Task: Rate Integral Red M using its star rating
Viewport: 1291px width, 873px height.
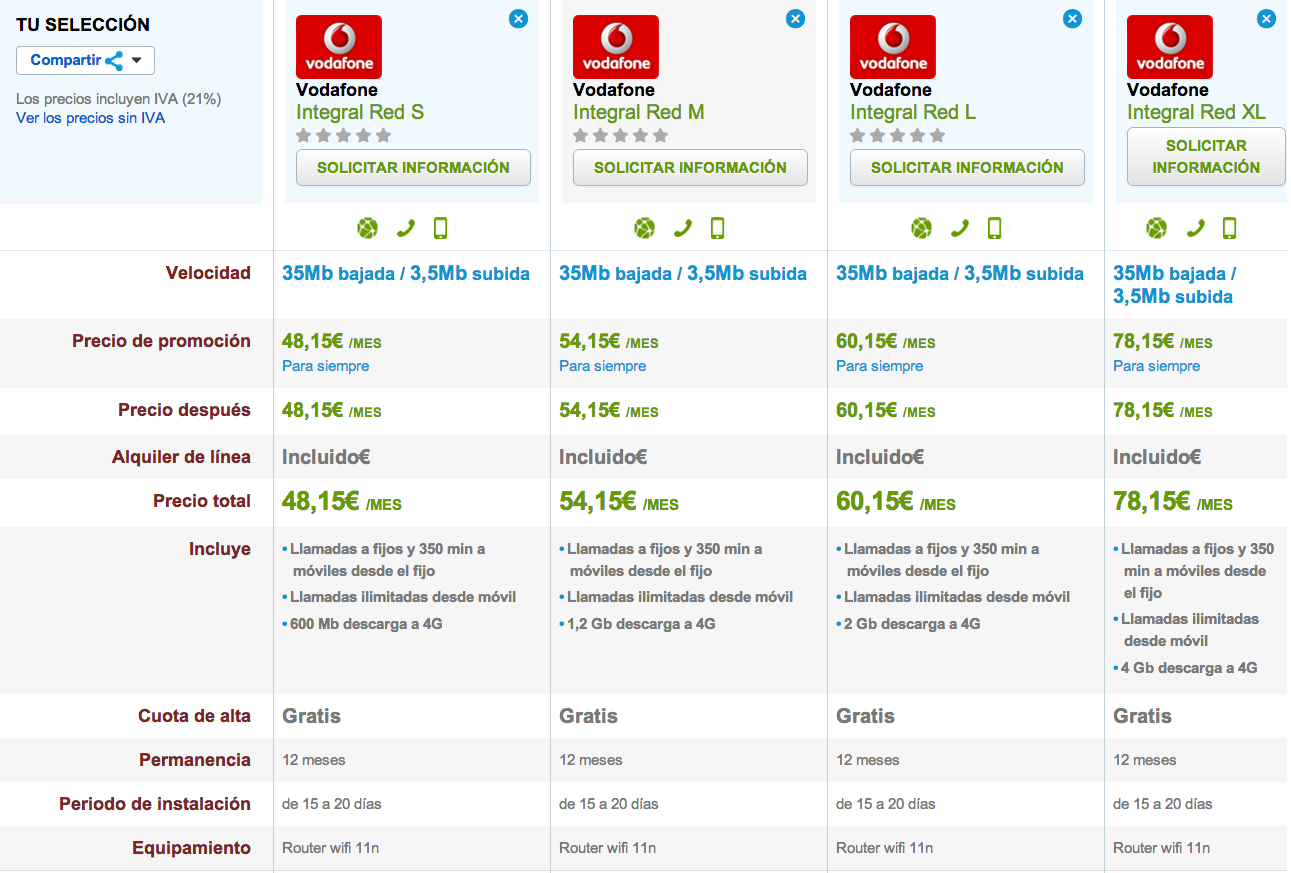Action: point(620,136)
